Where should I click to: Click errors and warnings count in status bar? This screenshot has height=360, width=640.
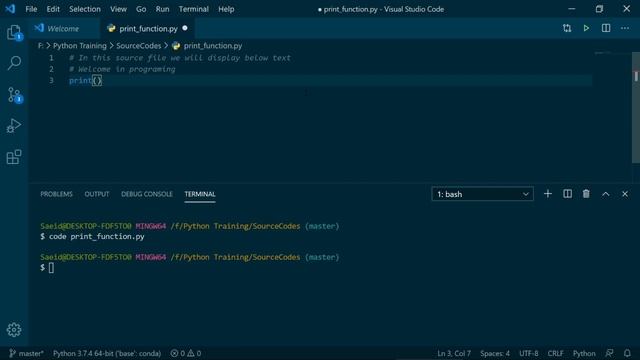coord(186,353)
